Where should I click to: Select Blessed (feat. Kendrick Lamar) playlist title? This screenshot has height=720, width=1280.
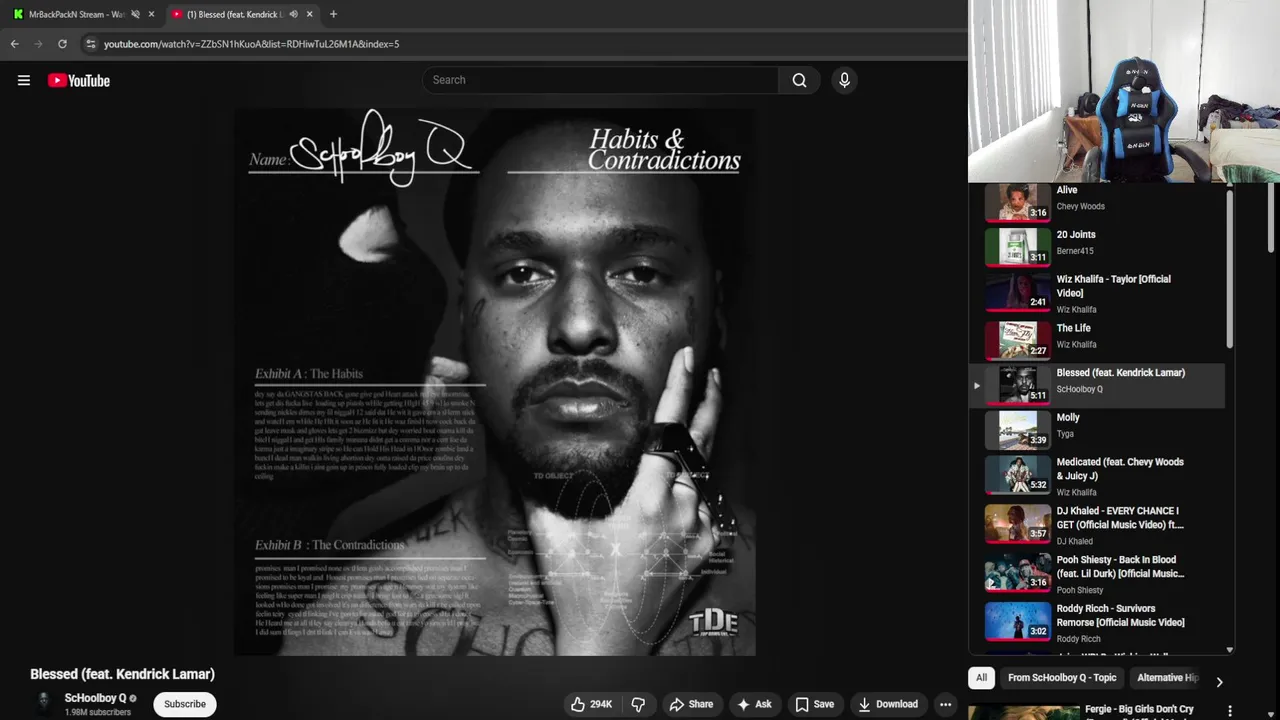(x=1121, y=373)
